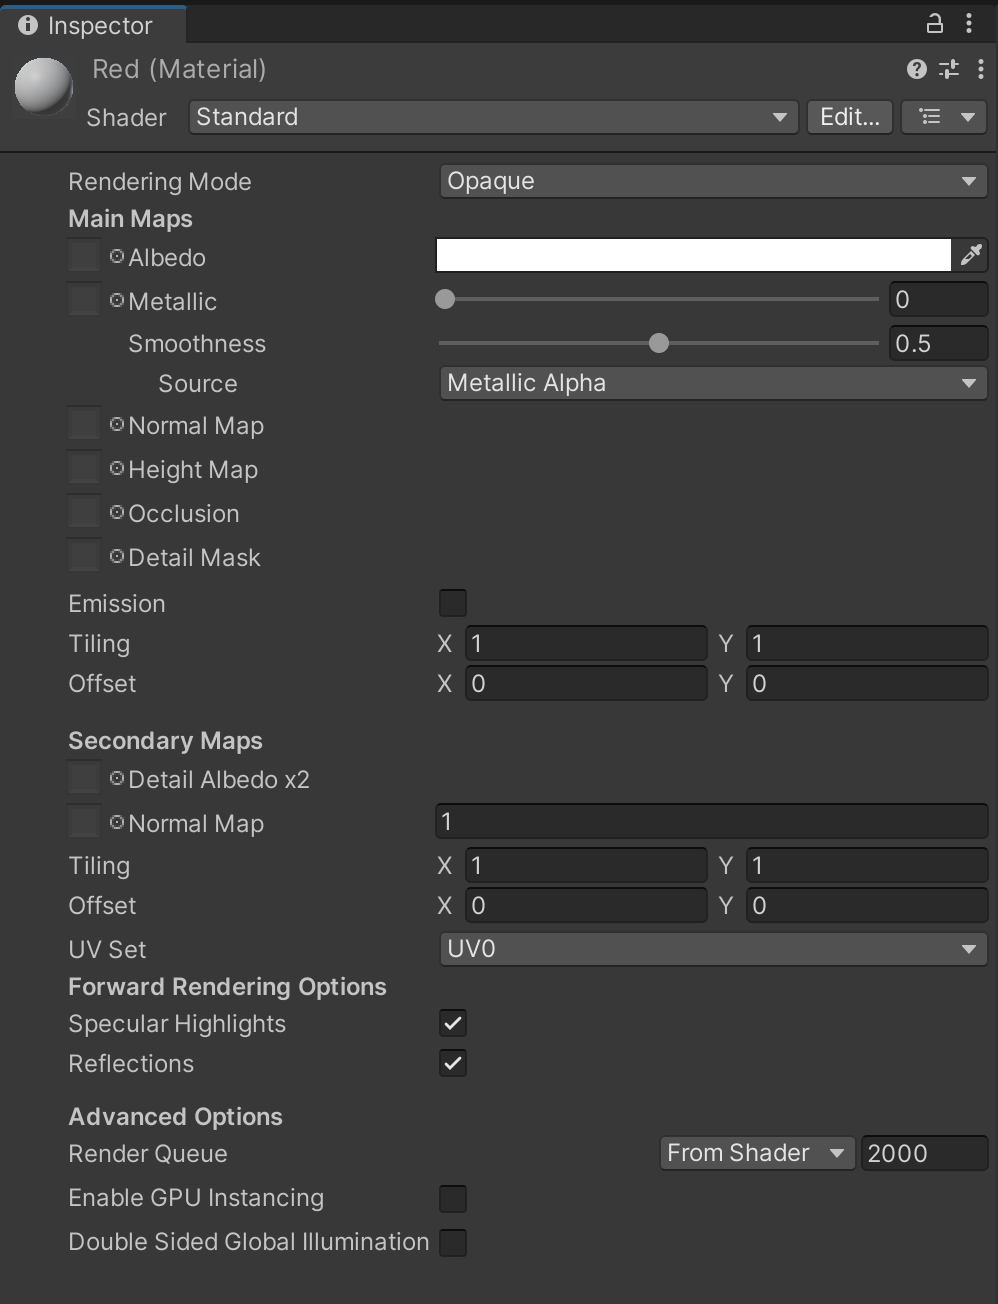The height and width of the screenshot is (1304, 998).
Task: Open the Albedo texture picker circle
Action: (x=117, y=257)
